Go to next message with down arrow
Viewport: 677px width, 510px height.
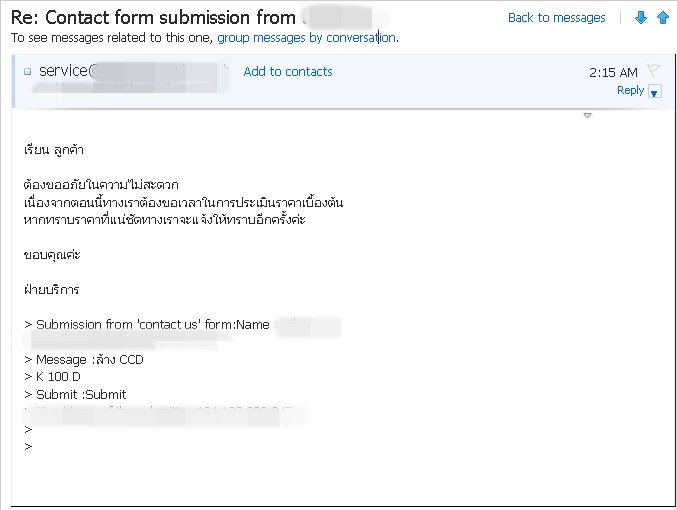[x=642, y=18]
